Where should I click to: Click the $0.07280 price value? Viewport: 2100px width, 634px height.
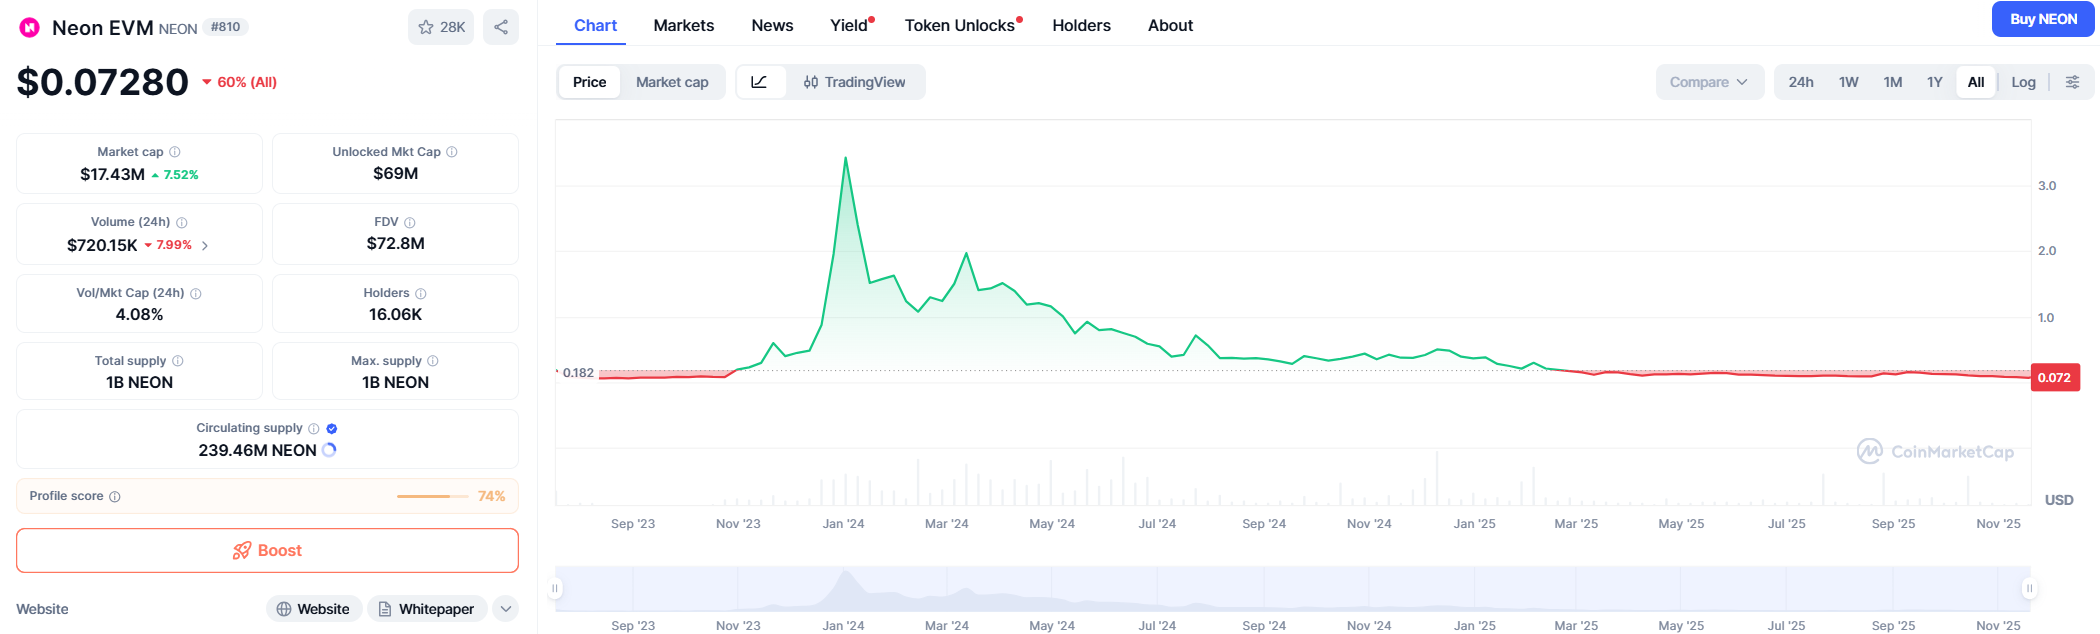(x=102, y=82)
